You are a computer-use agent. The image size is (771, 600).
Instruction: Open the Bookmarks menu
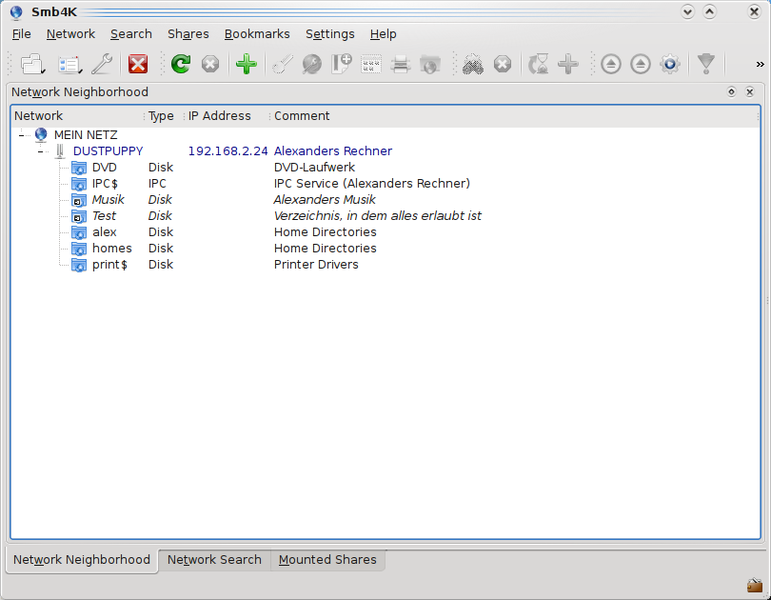(x=257, y=34)
